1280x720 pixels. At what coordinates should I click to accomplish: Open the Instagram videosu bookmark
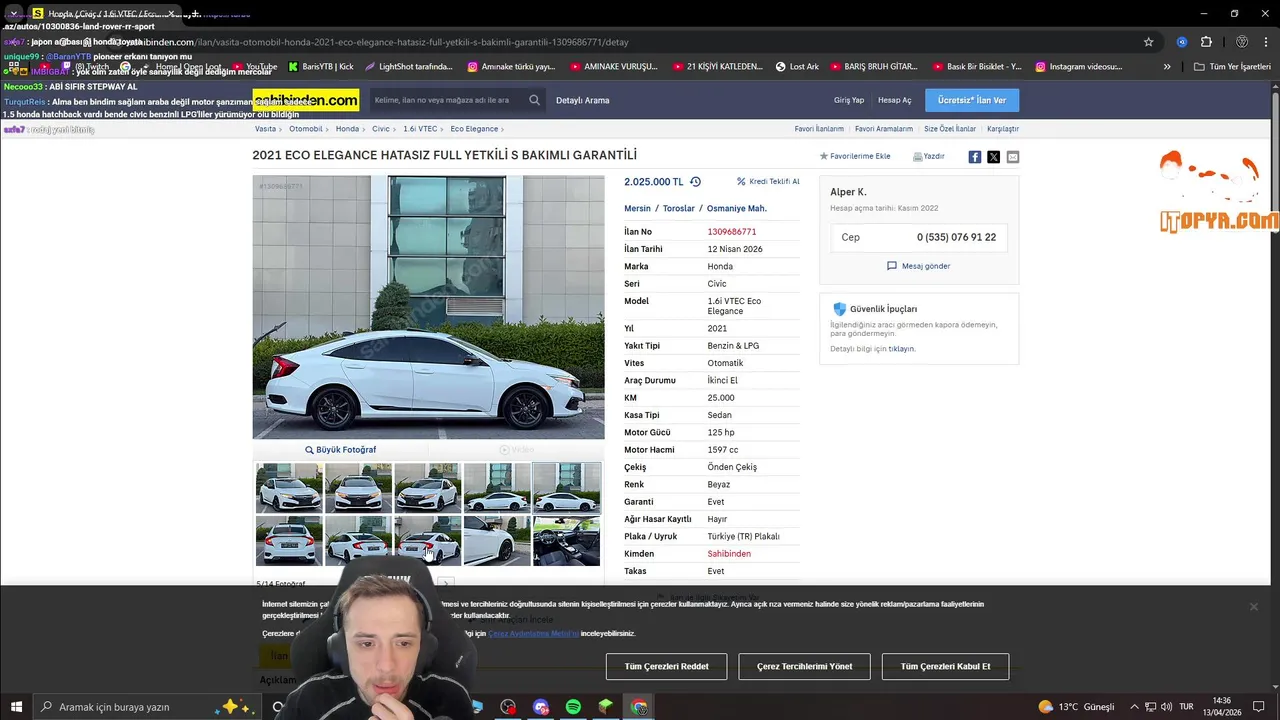pos(1078,67)
